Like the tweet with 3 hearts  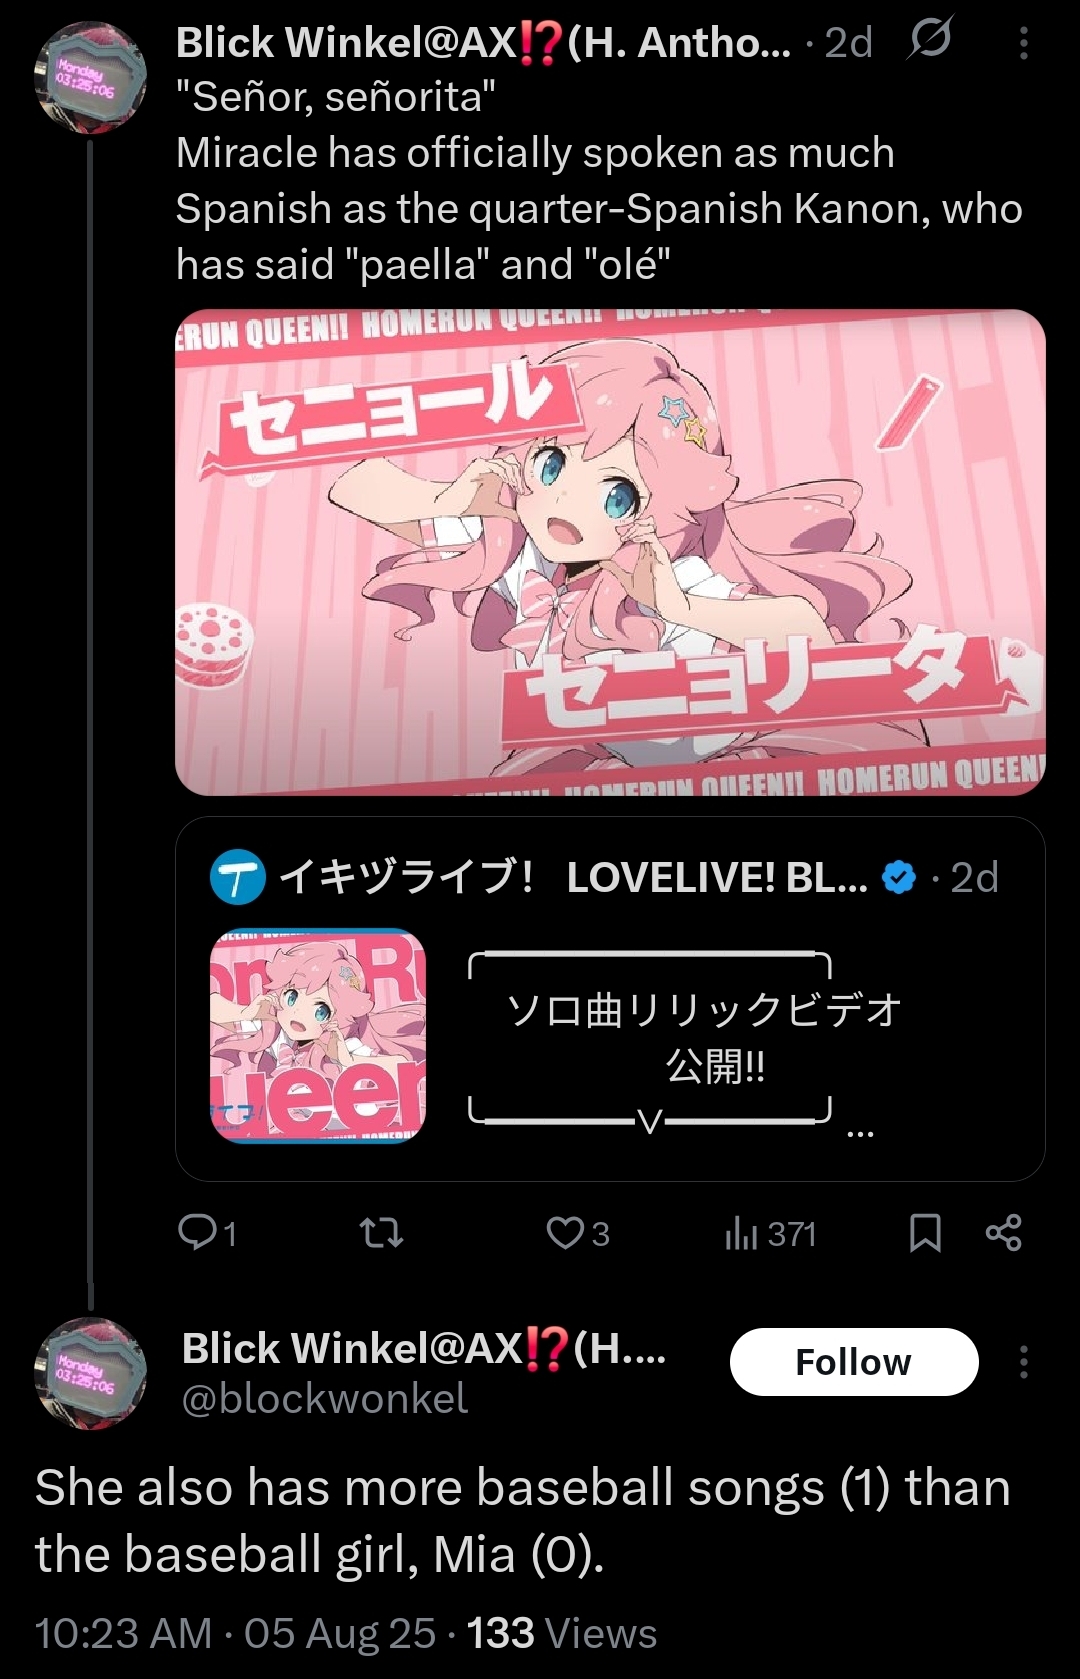(578, 1233)
